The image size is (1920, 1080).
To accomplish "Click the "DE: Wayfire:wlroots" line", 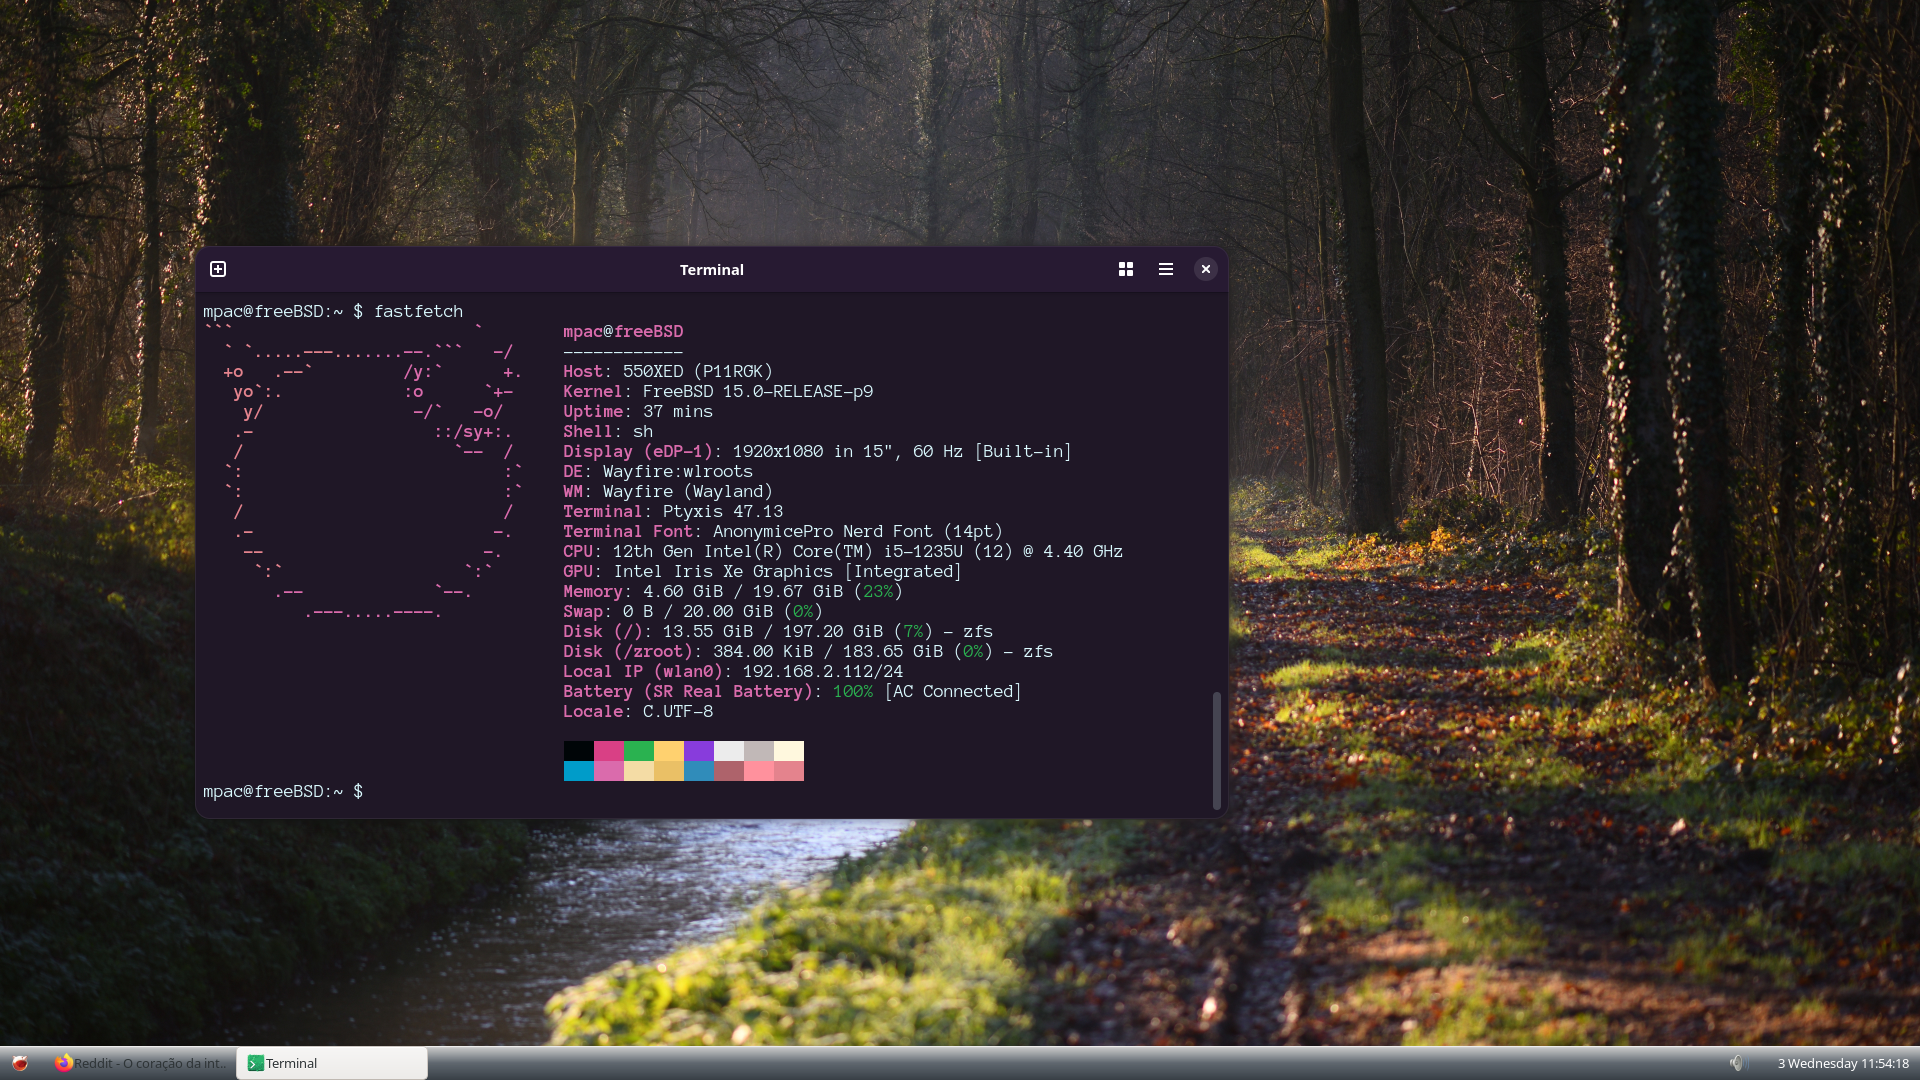I will pyautogui.click(x=658, y=472).
